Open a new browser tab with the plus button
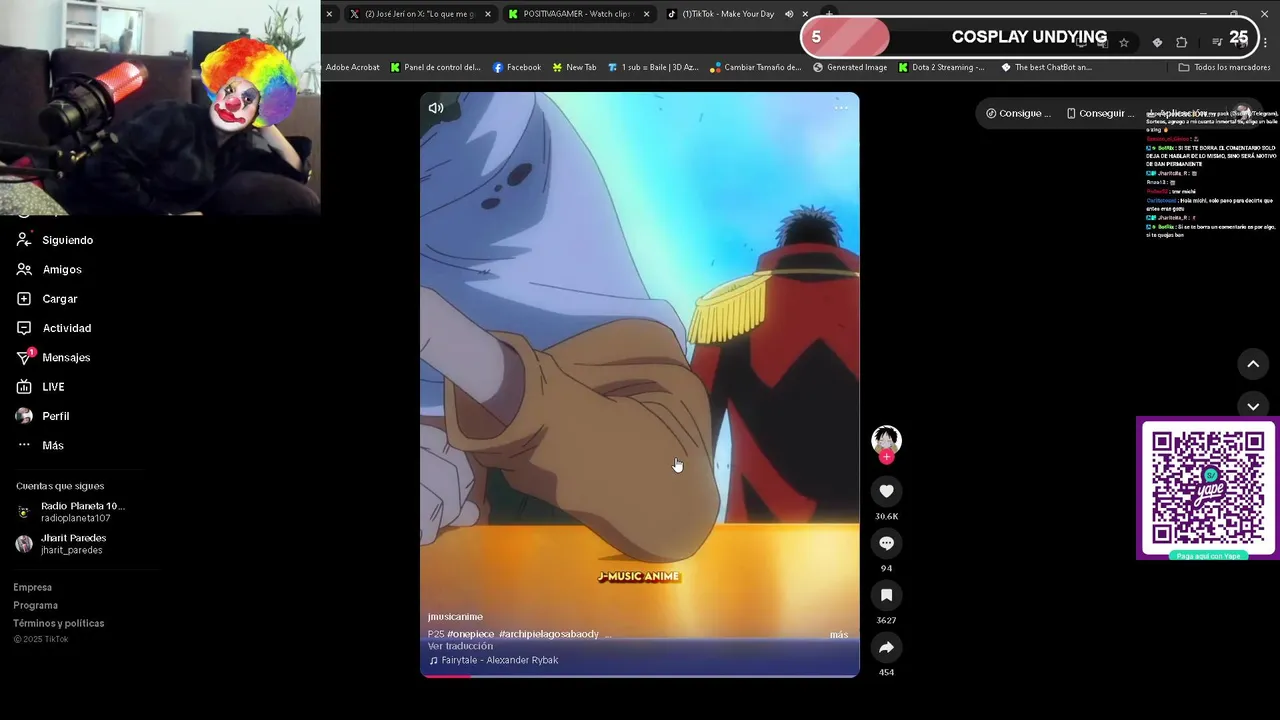This screenshot has width=1280, height=720. pyautogui.click(x=829, y=14)
